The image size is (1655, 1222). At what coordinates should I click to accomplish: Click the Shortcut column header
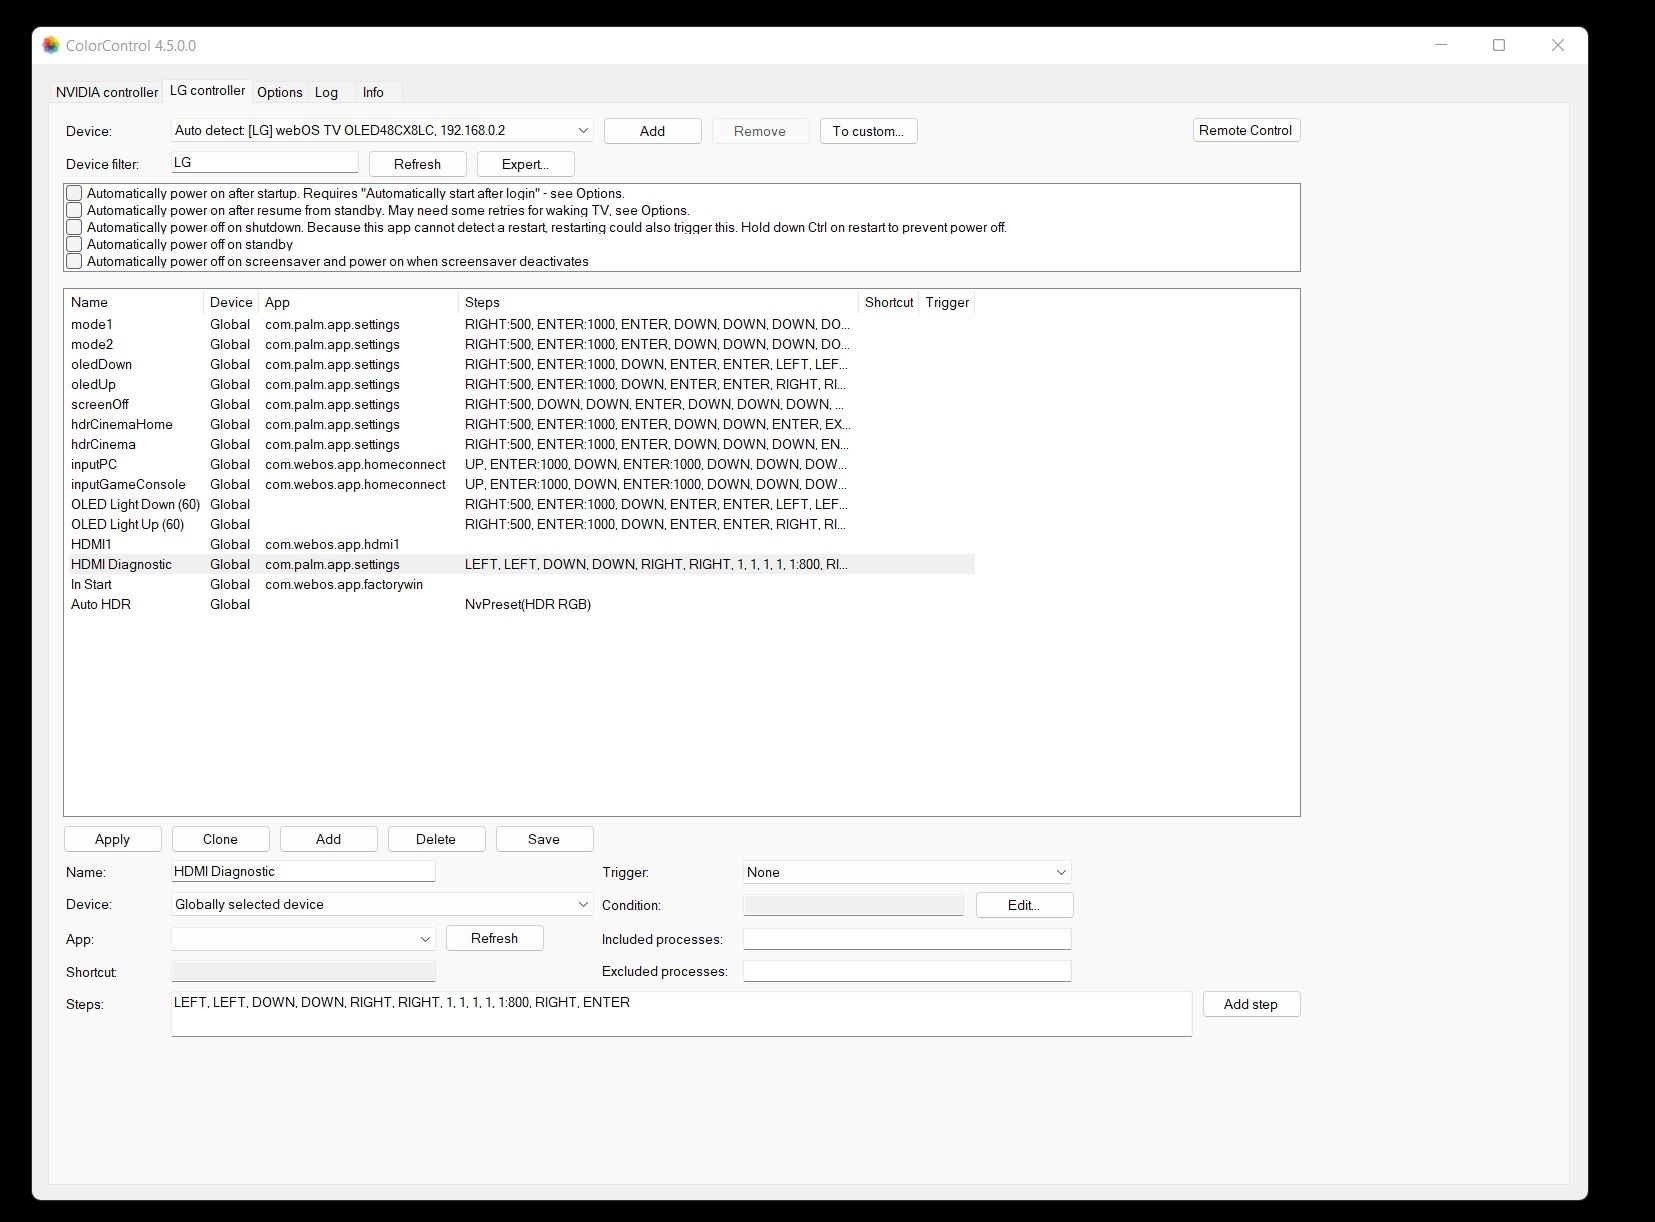coord(889,302)
